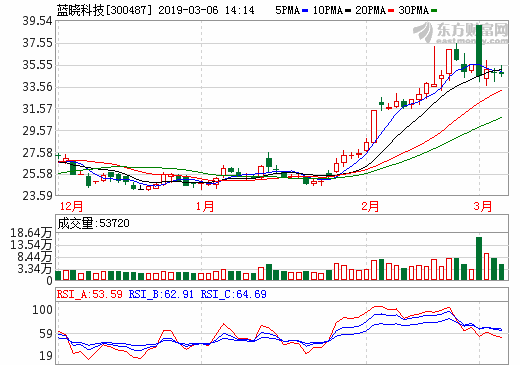This screenshot has width=520, height=365.
Task: Click the tall red candlestick starting February's rally
Action: tap(374, 126)
